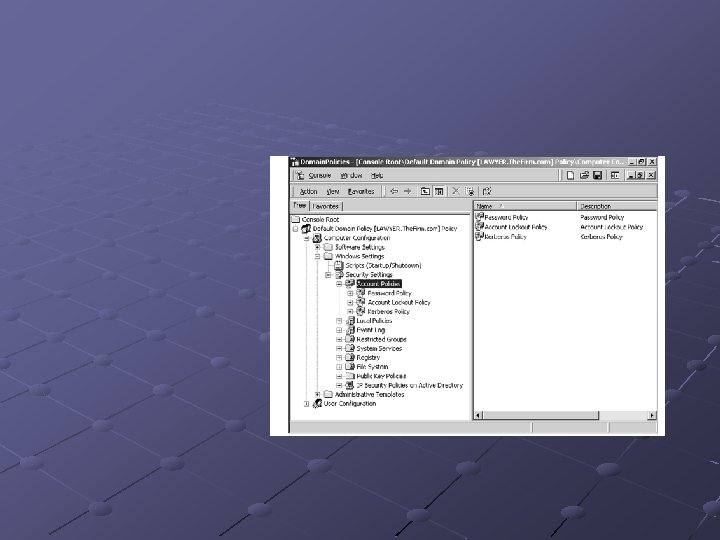This screenshot has width=720, height=540.
Task: Minimize the inner MMC child window
Action: click(631, 175)
